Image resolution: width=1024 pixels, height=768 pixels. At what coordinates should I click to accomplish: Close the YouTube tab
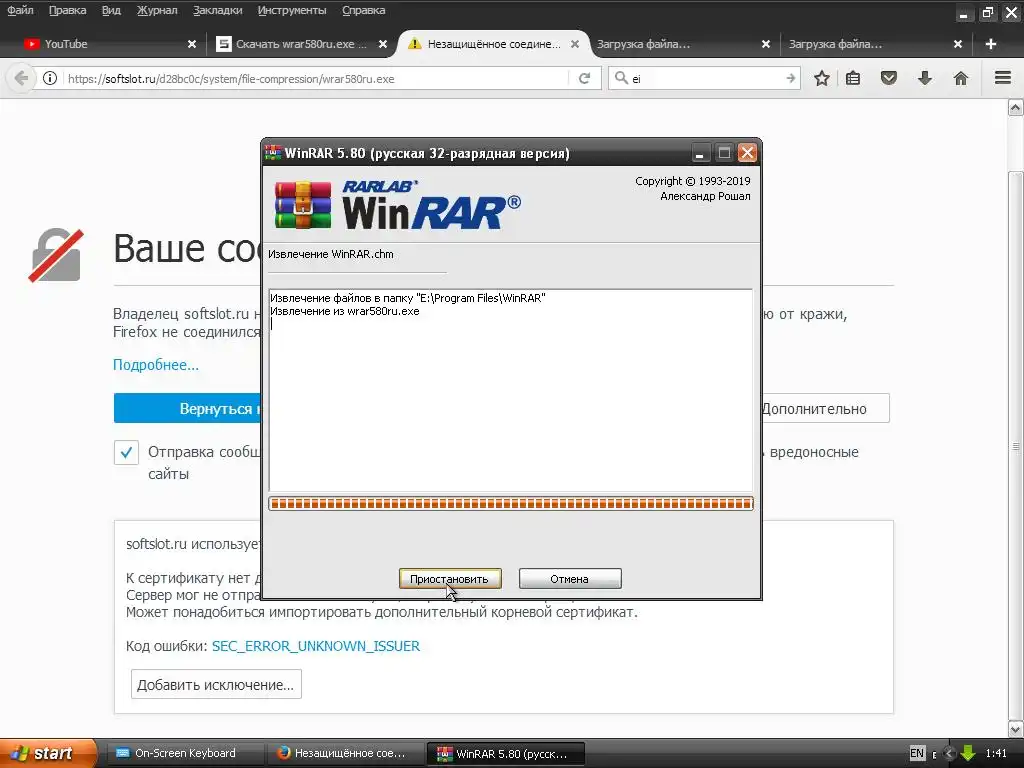coord(192,44)
